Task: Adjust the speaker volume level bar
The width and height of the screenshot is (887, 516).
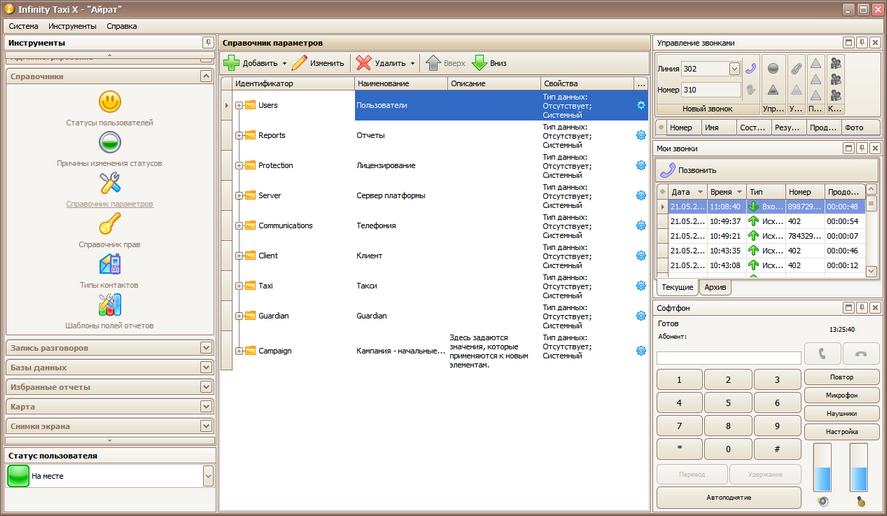Action: pyautogui.click(x=823, y=467)
